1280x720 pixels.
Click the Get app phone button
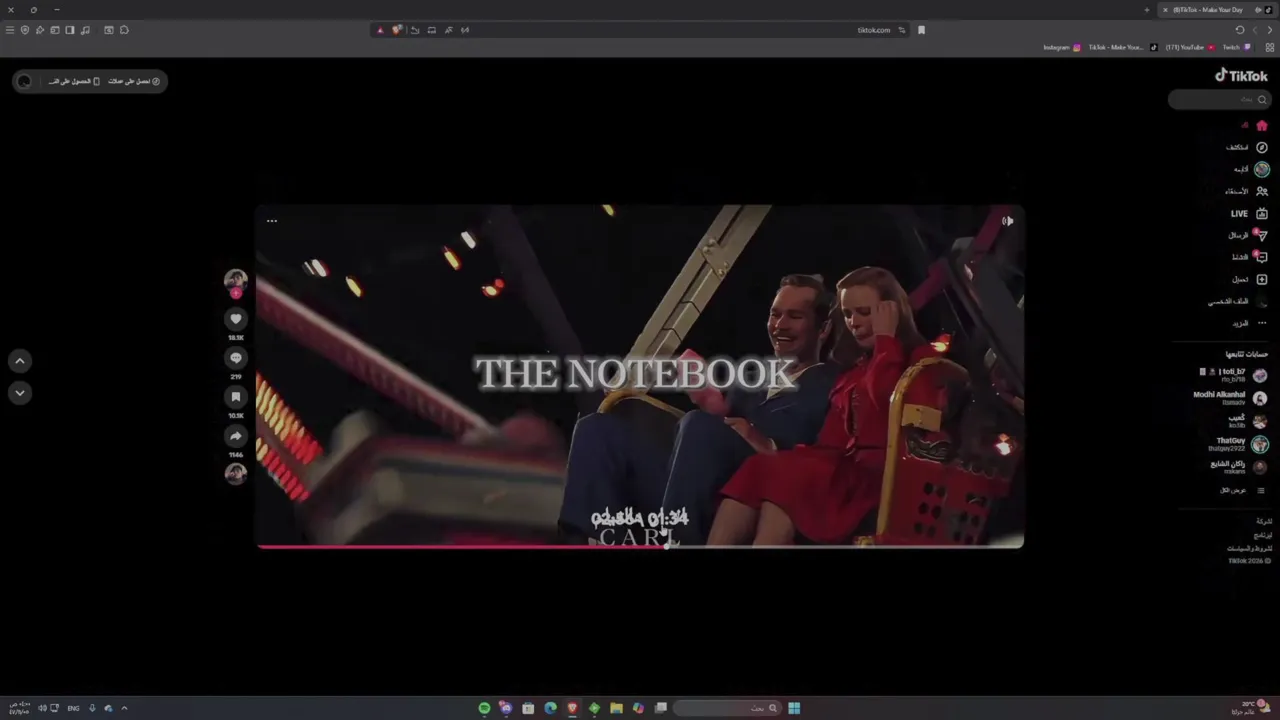[x=74, y=81]
